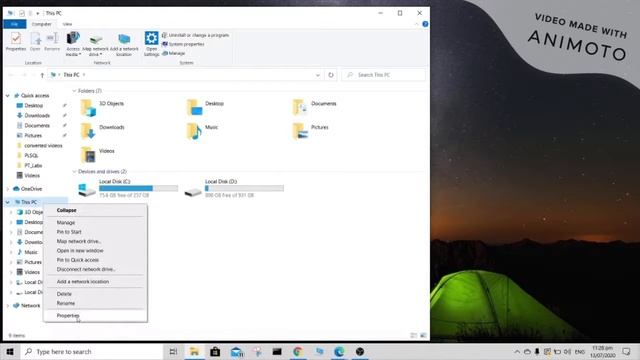Screen dimensions: 640x360
Task: Click the Refresh button by address bar
Action: point(331,75)
